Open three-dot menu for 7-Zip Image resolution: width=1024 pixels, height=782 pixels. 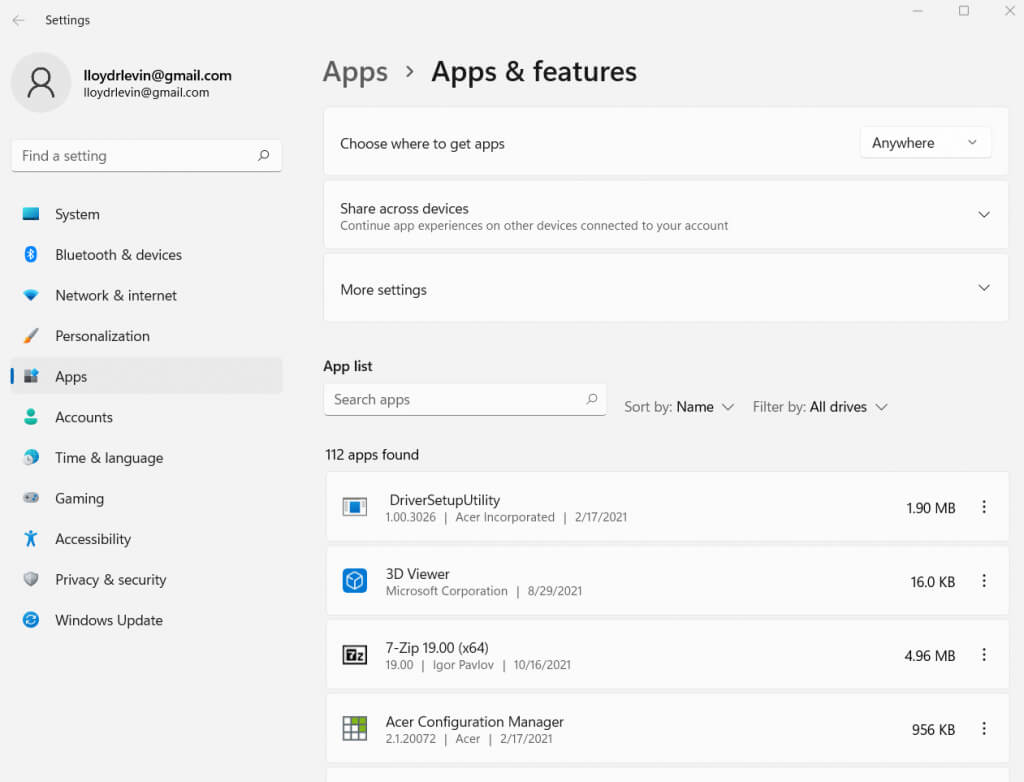983,655
